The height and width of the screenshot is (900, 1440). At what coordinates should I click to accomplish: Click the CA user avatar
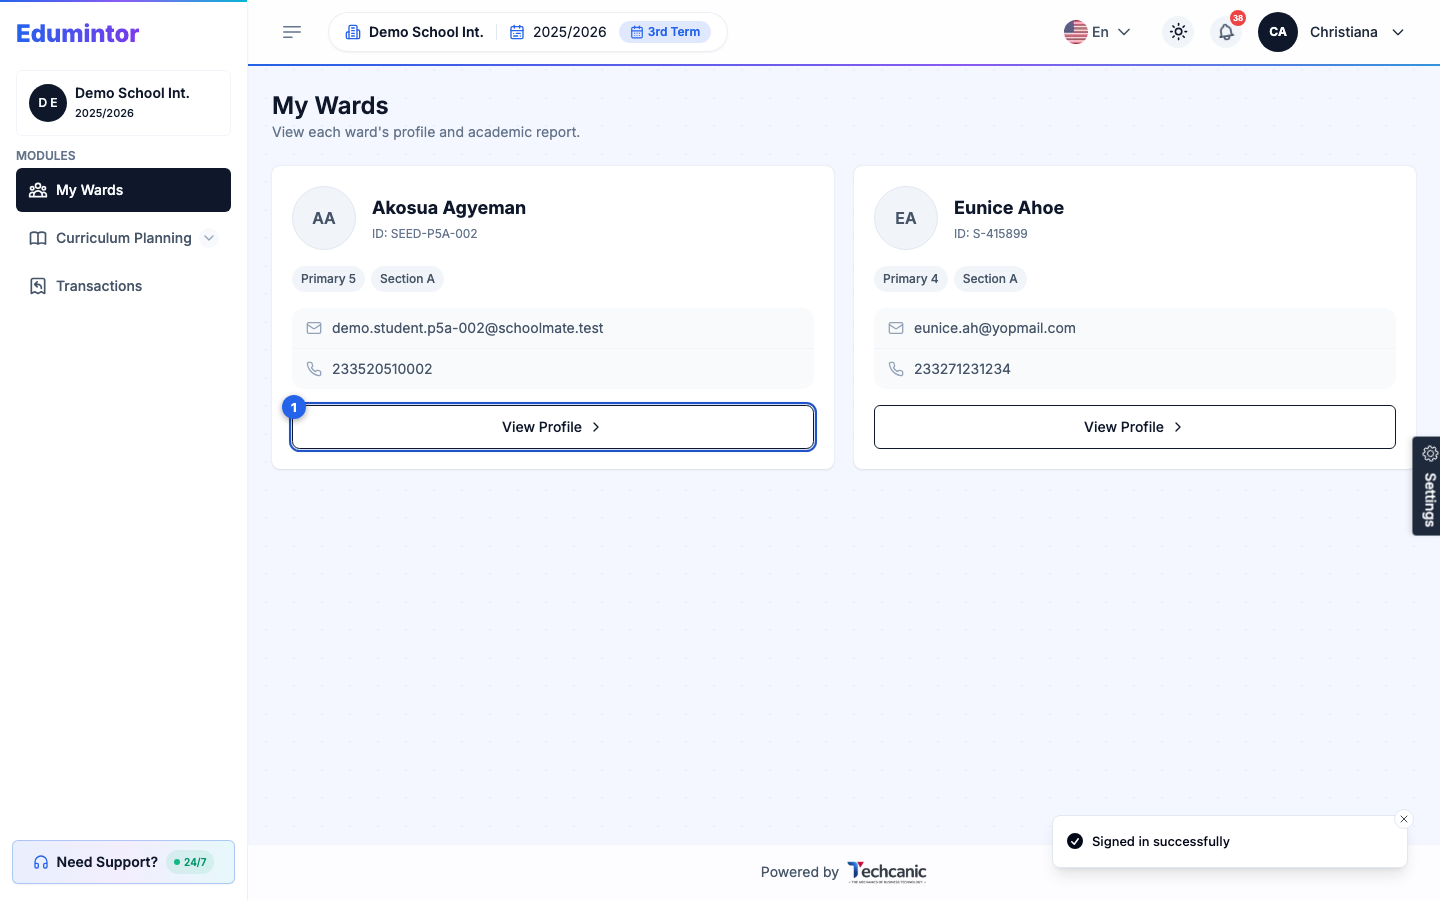[1278, 32]
